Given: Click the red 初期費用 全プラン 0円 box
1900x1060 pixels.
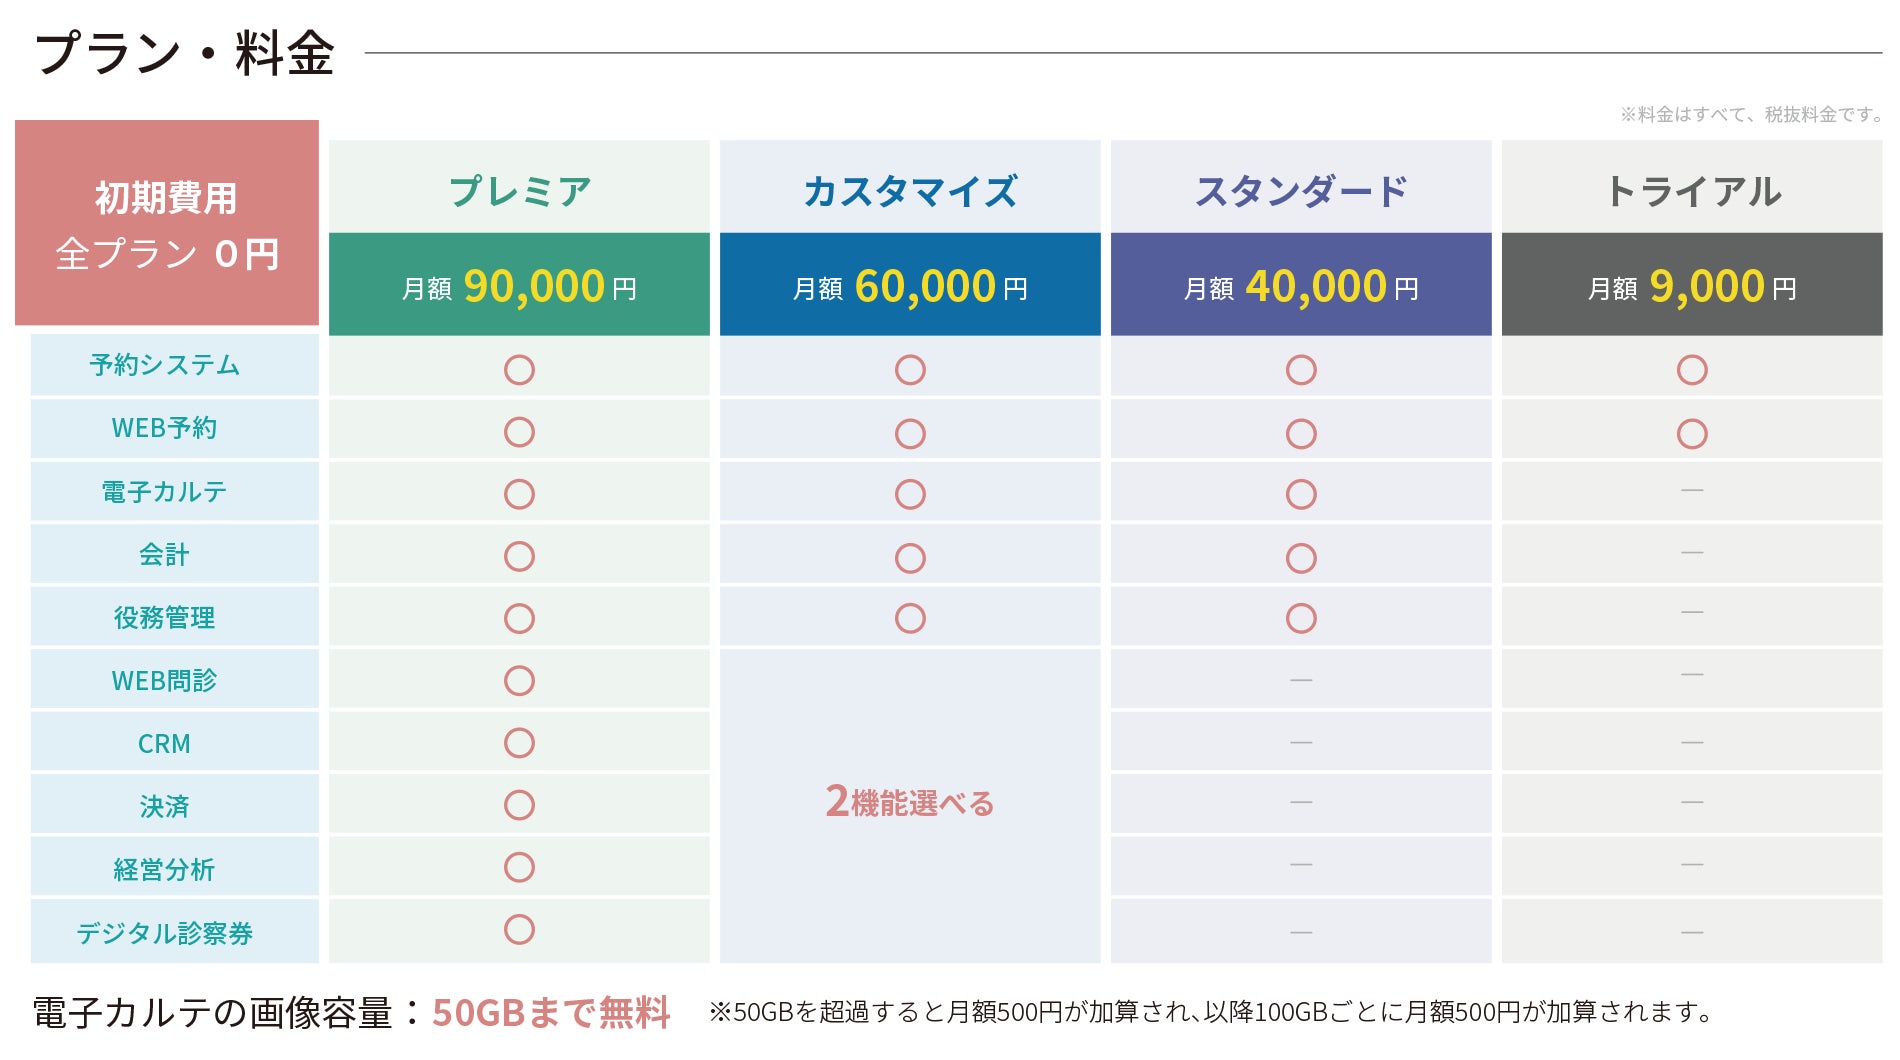Looking at the screenshot, I should pos(167,223).
